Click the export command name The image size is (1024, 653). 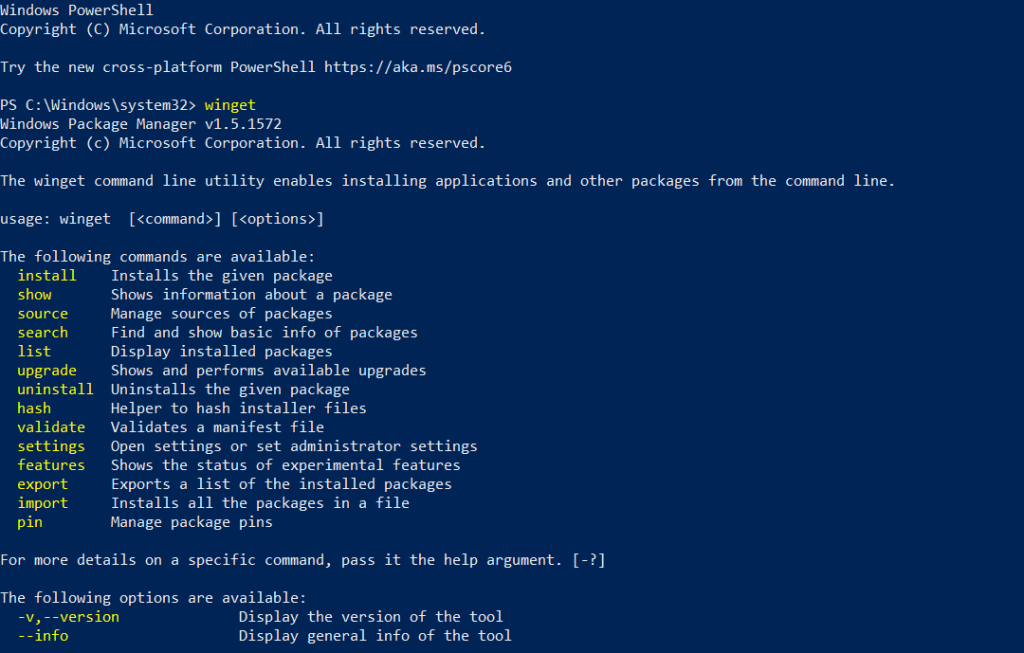42,484
